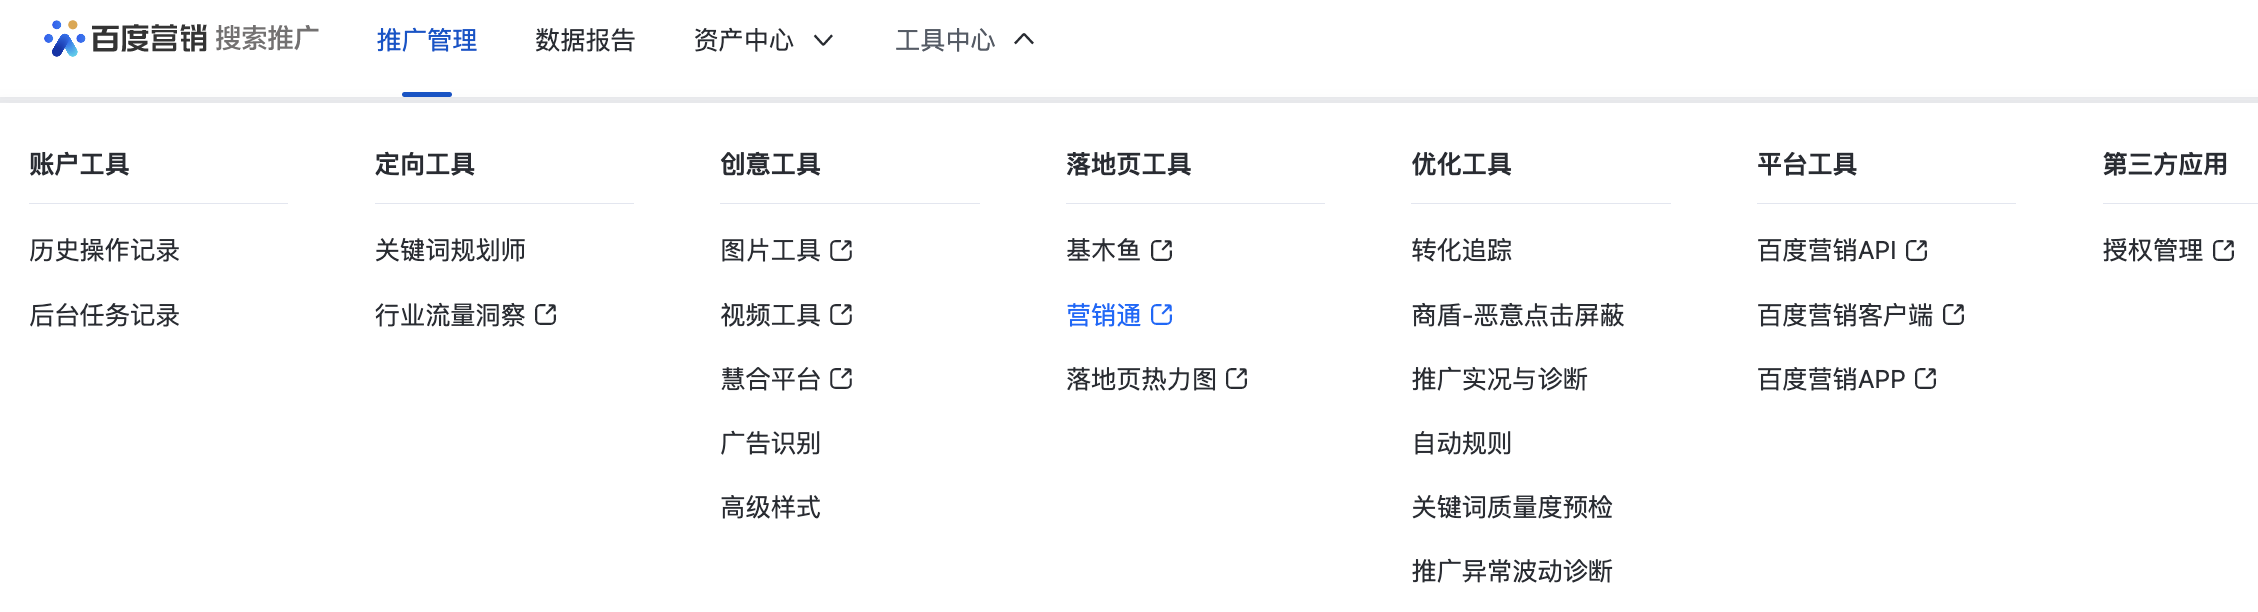Open 关键词规划师 tool
The image size is (2258, 612).
pos(450,250)
